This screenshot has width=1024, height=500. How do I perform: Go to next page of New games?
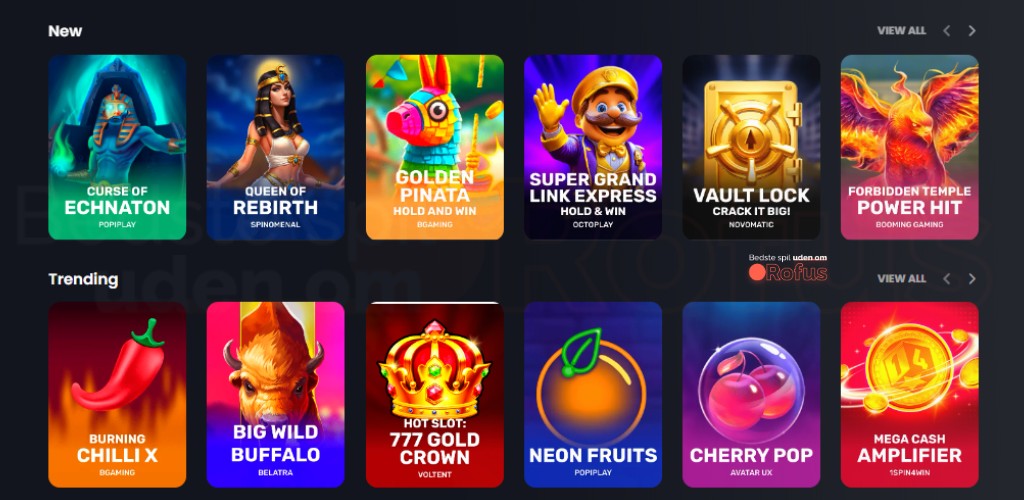coord(972,31)
